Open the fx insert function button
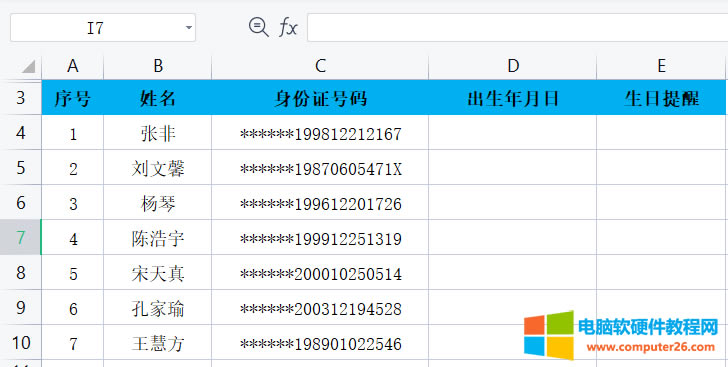The height and width of the screenshot is (367, 728). click(x=288, y=28)
